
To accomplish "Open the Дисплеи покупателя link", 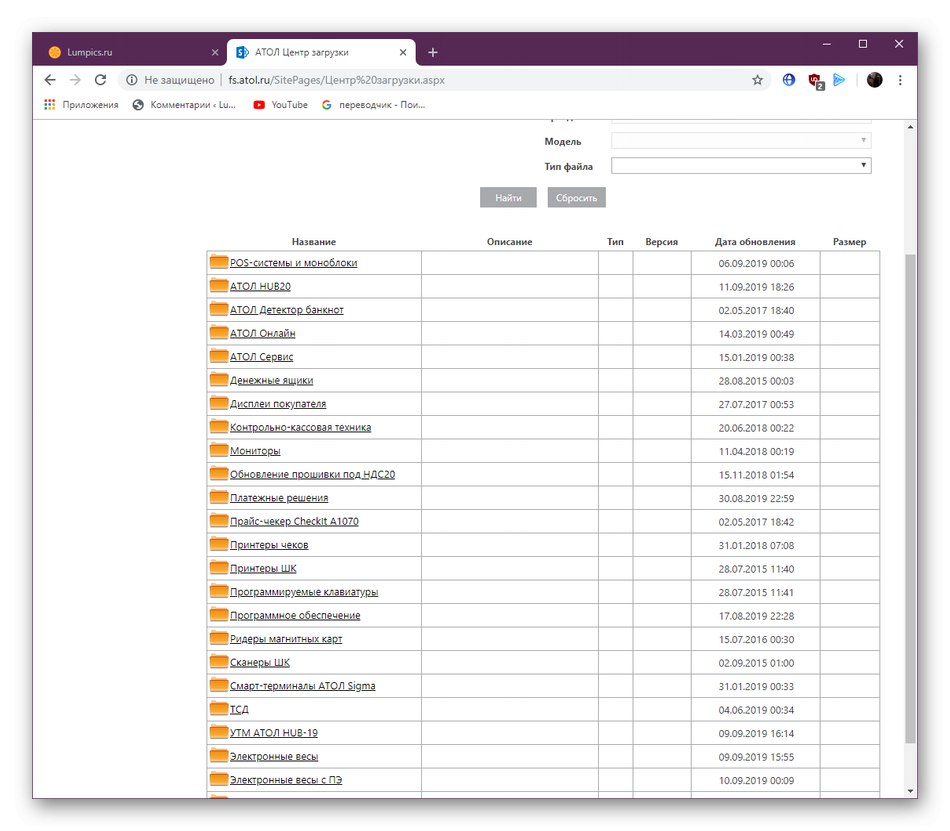I will (x=277, y=404).
